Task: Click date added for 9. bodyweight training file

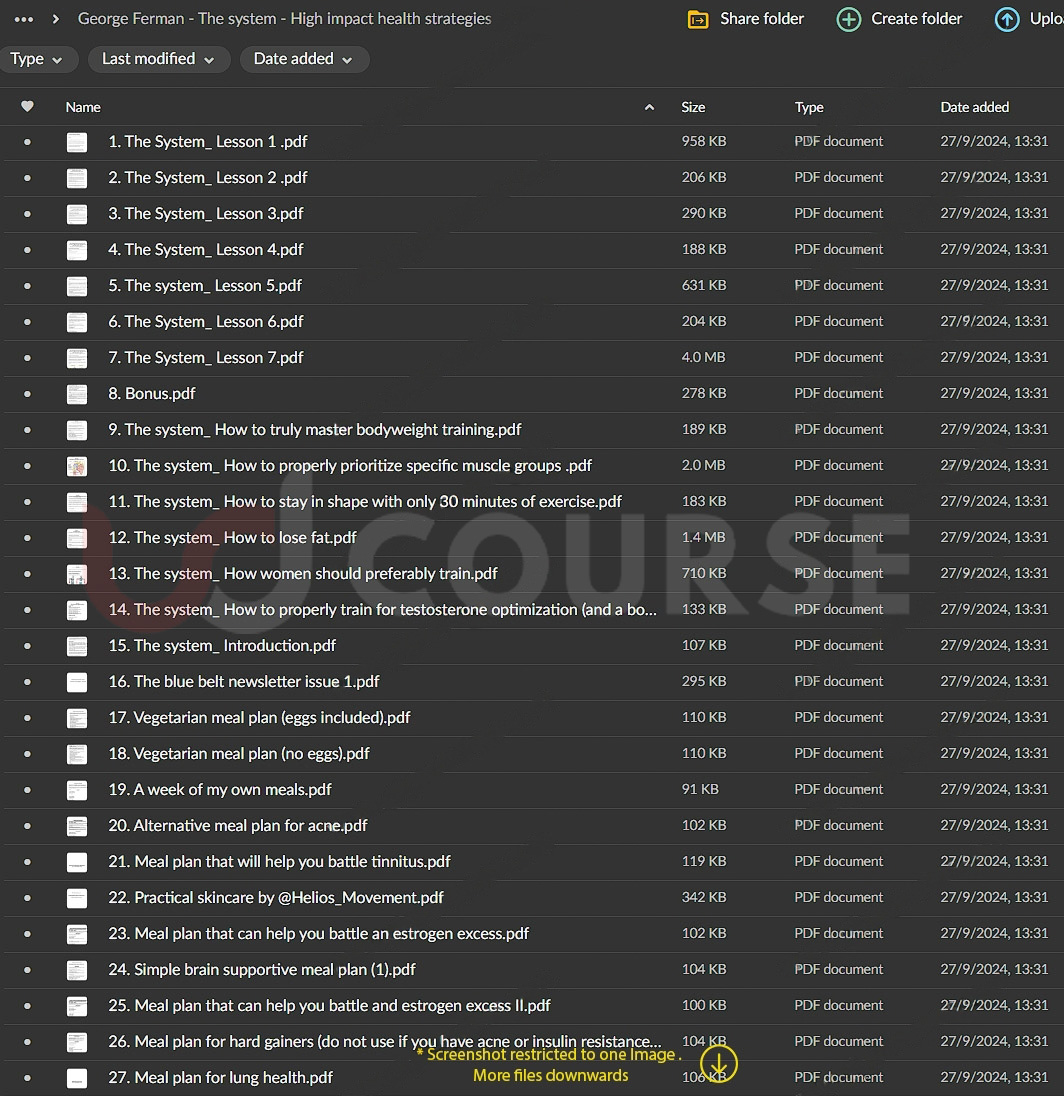Action: pyautogui.click(x=994, y=430)
